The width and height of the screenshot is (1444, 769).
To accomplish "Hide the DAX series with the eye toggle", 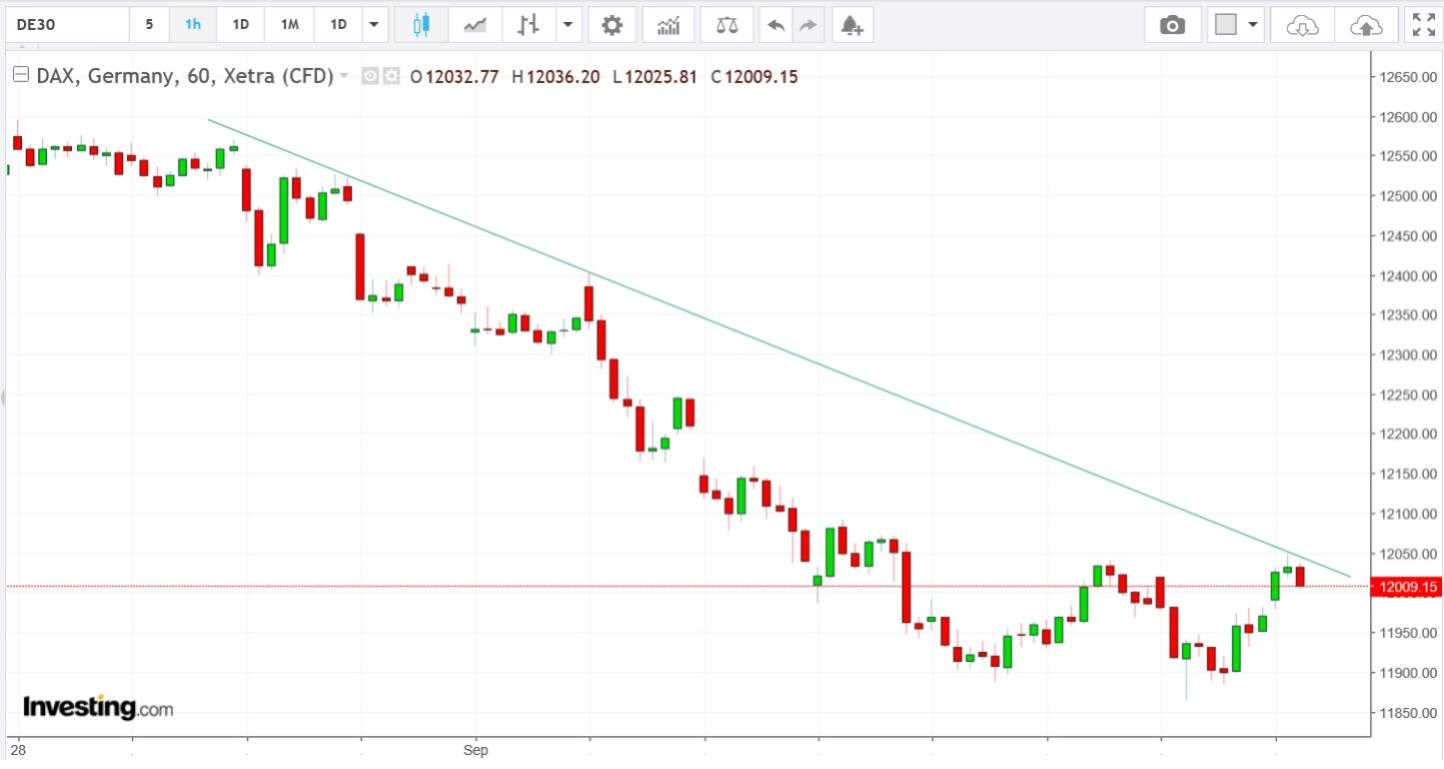I will [x=369, y=76].
